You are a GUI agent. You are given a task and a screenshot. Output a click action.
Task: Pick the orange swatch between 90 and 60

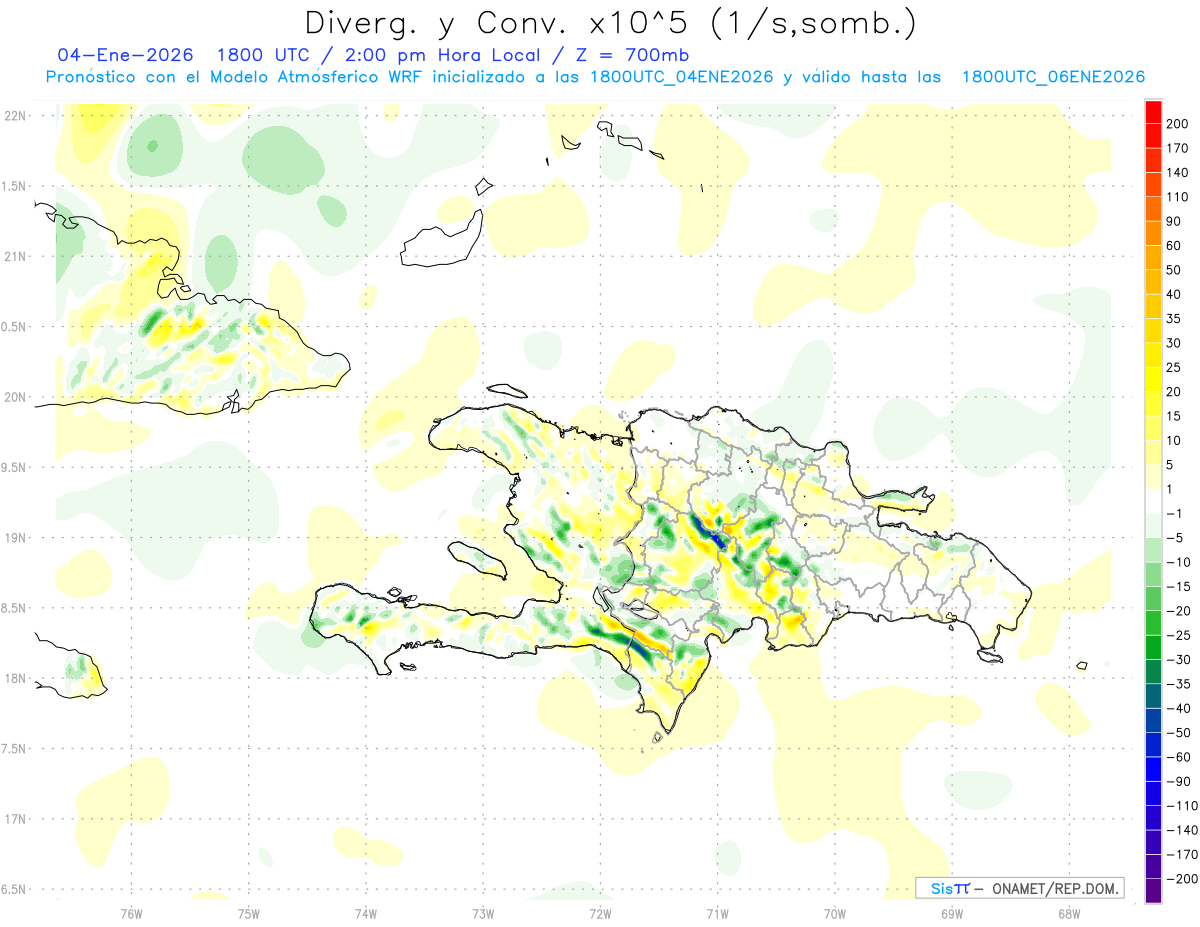pos(1154,234)
